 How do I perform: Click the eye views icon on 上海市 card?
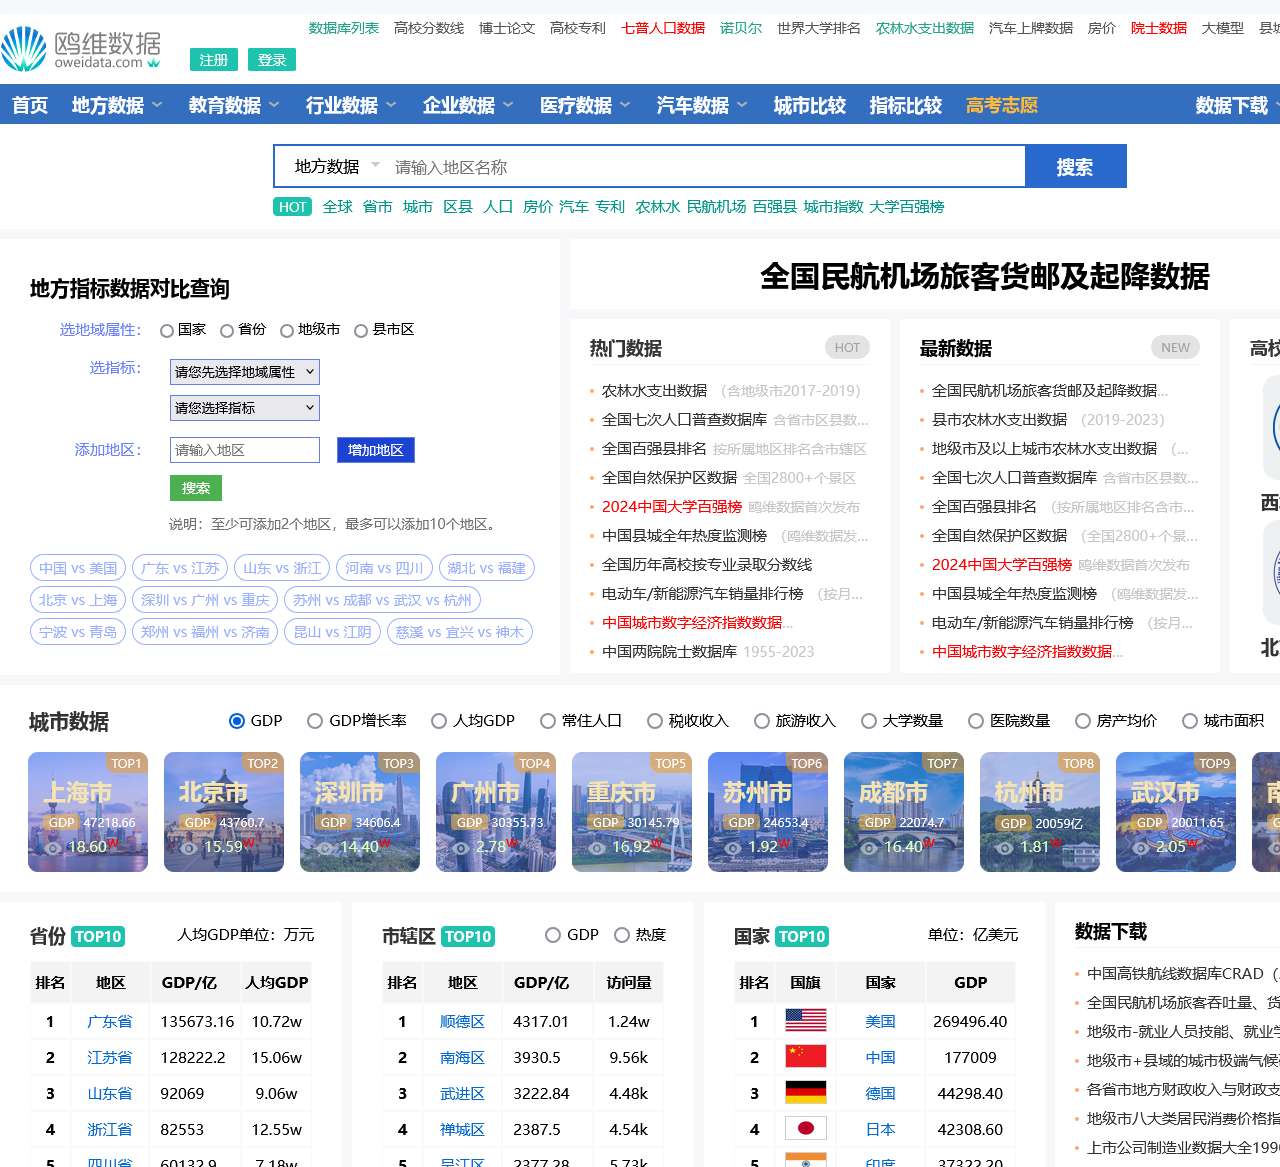coord(52,847)
